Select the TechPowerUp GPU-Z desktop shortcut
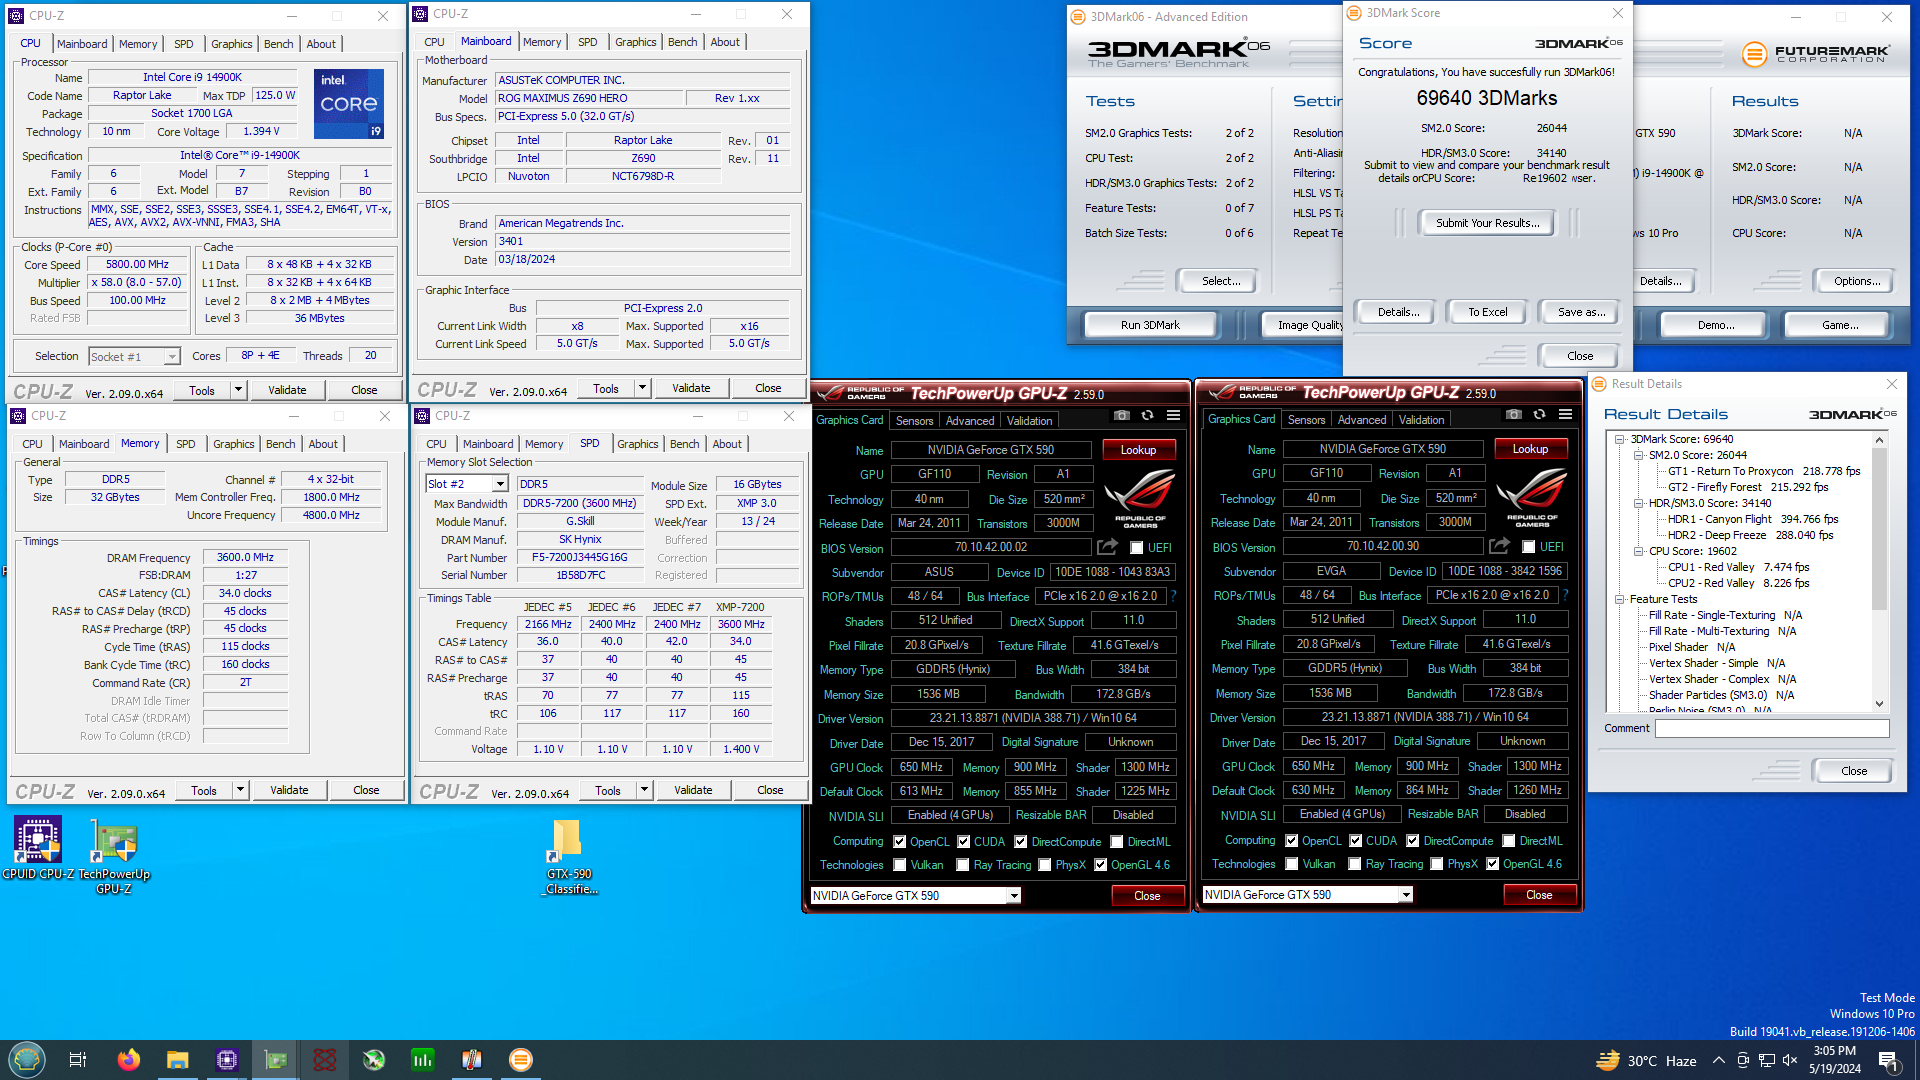This screenshot has width=1920, height=1080. point(114,856)
